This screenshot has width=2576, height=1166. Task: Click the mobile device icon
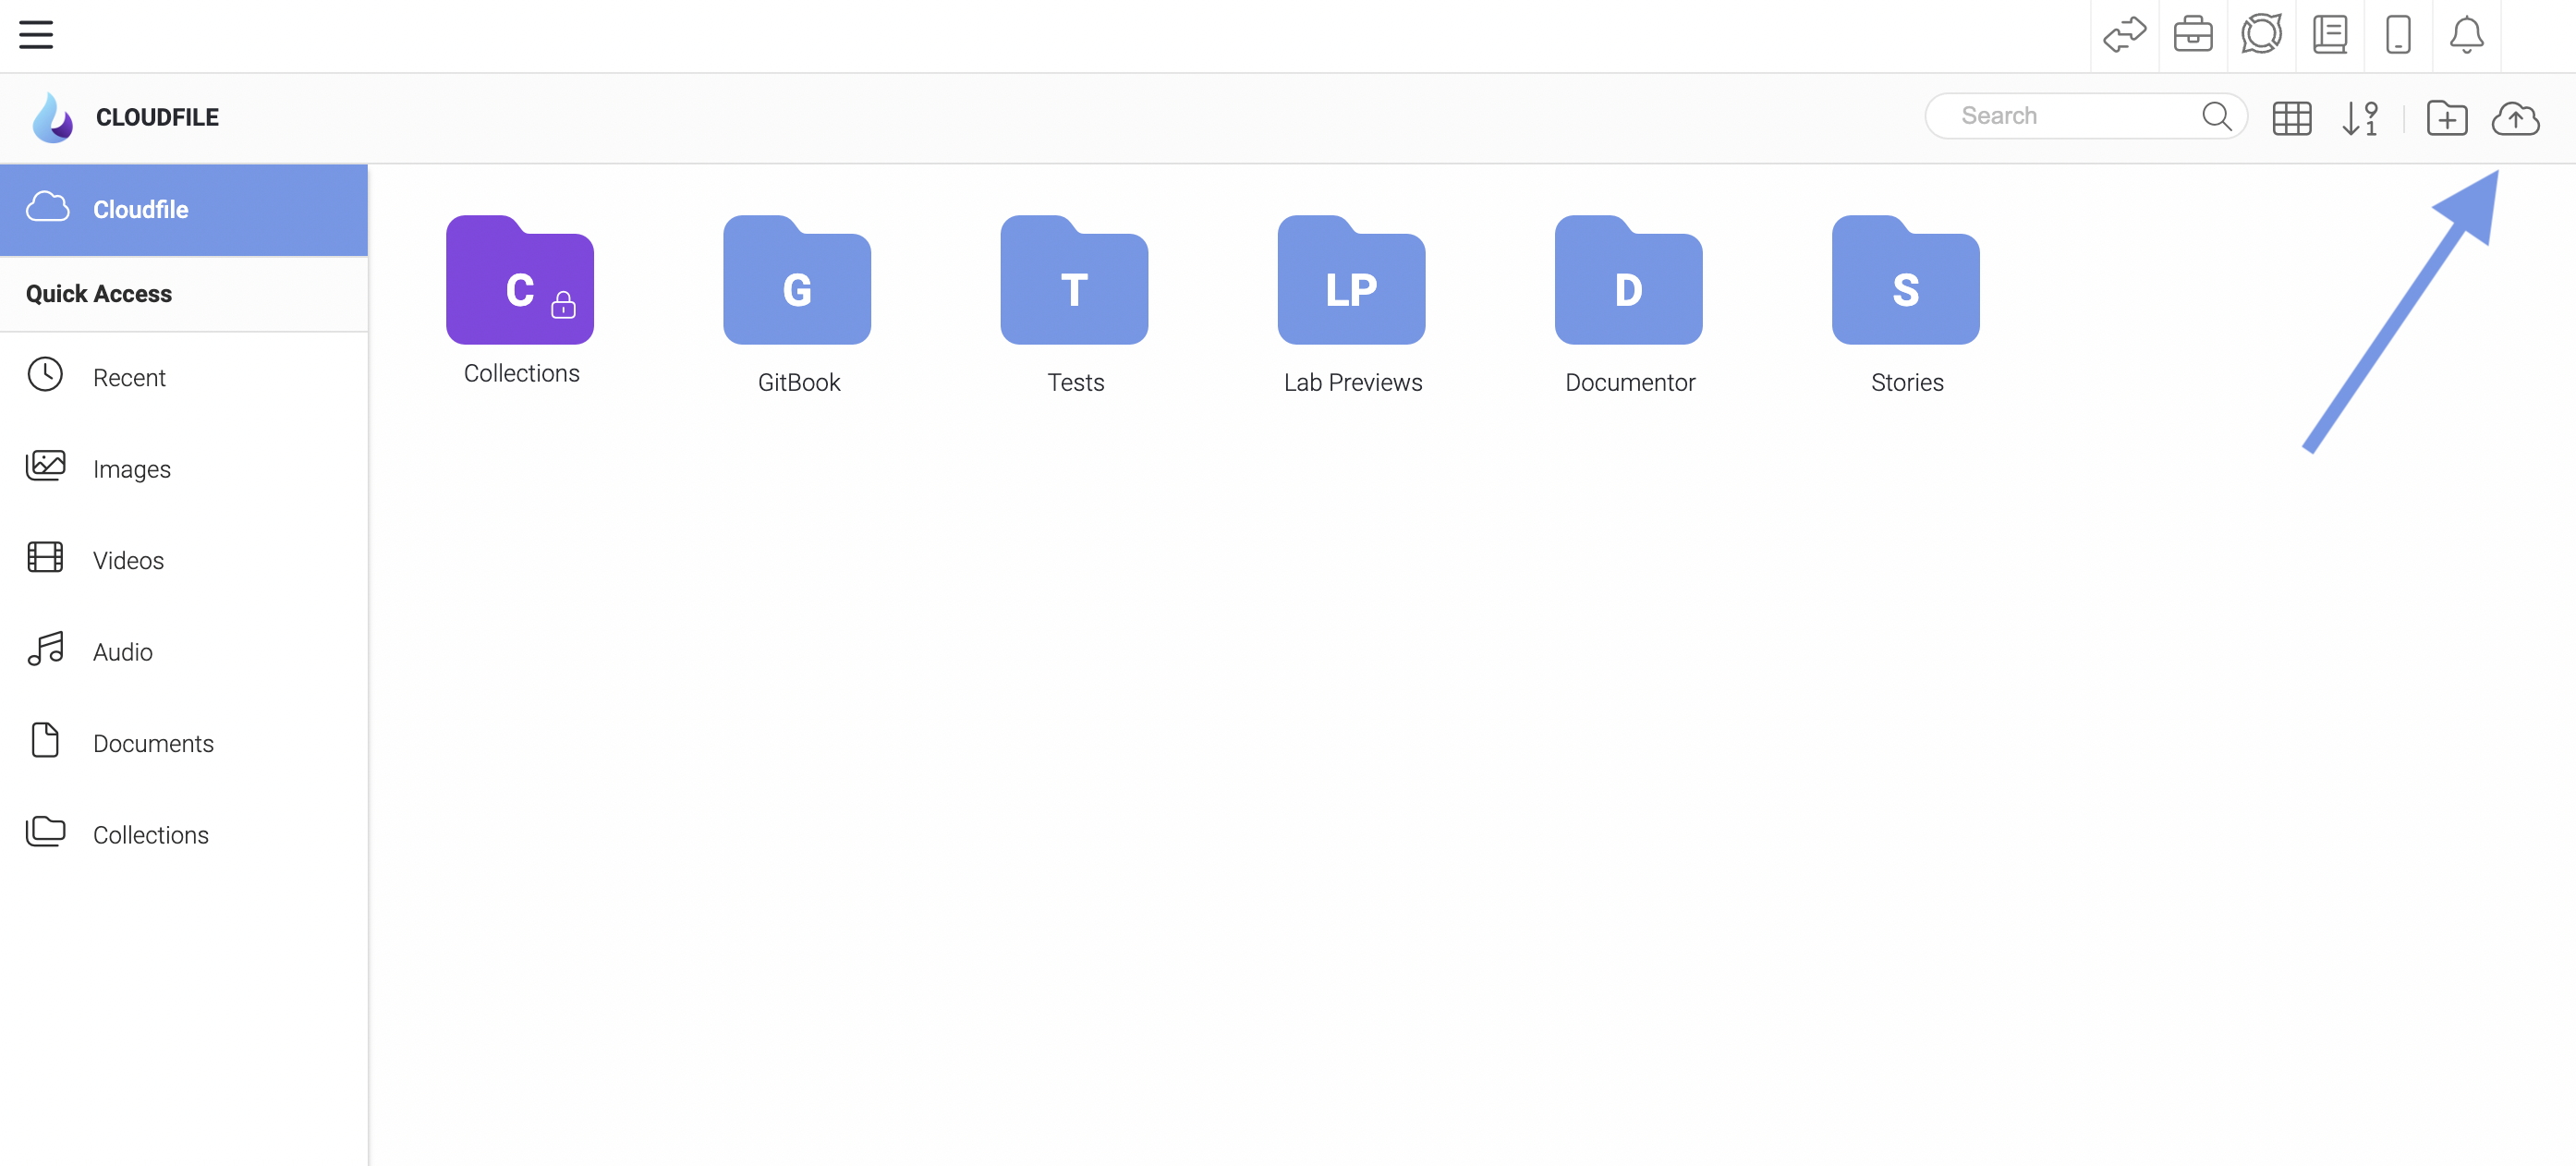(x=2398, y=35)
